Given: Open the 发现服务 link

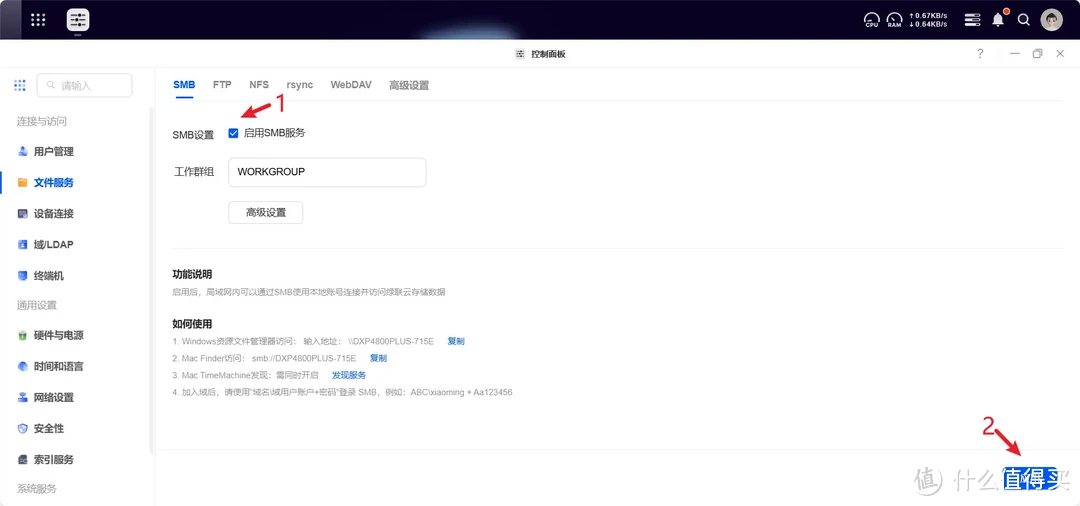Looking at the screenshot, I should click(349, 375).
